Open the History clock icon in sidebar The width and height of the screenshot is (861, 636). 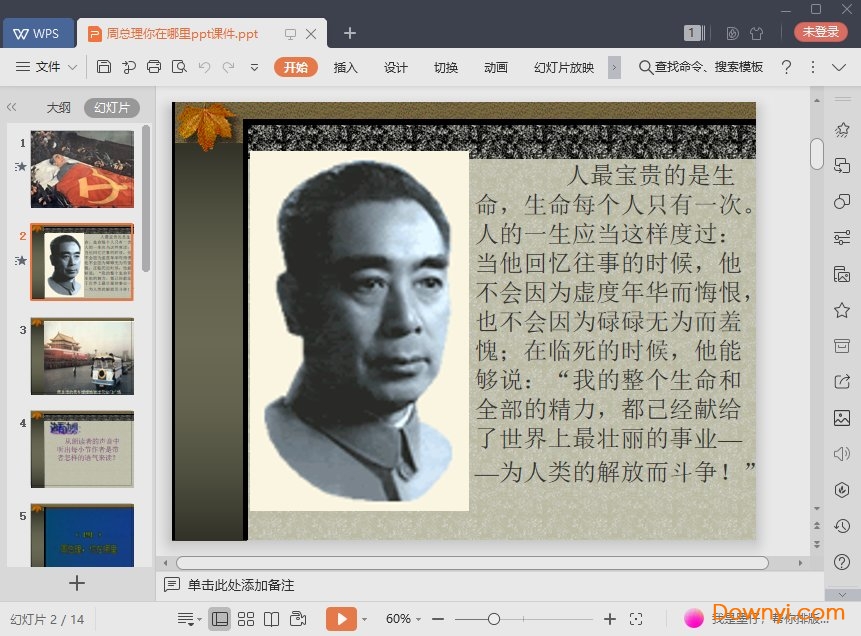tap(842, 525)
